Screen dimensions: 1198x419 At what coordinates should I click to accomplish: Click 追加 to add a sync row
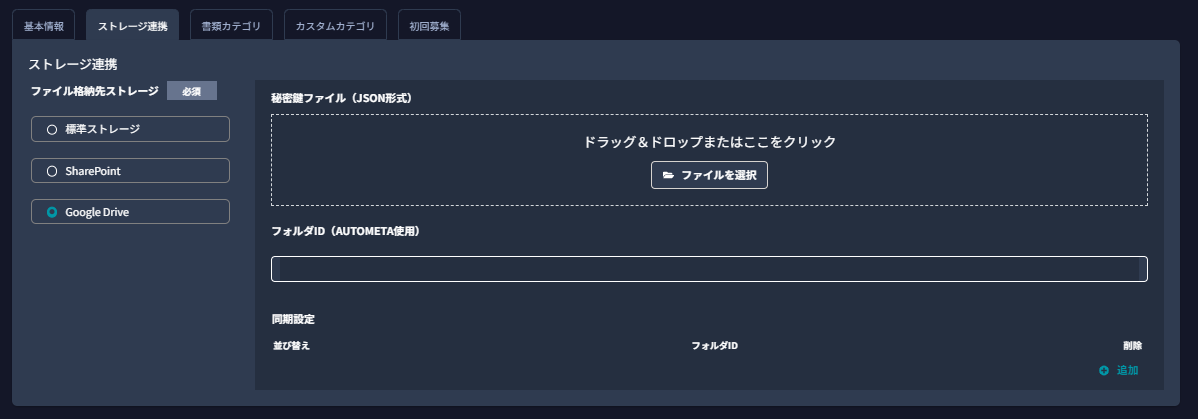coord(1119,370)
